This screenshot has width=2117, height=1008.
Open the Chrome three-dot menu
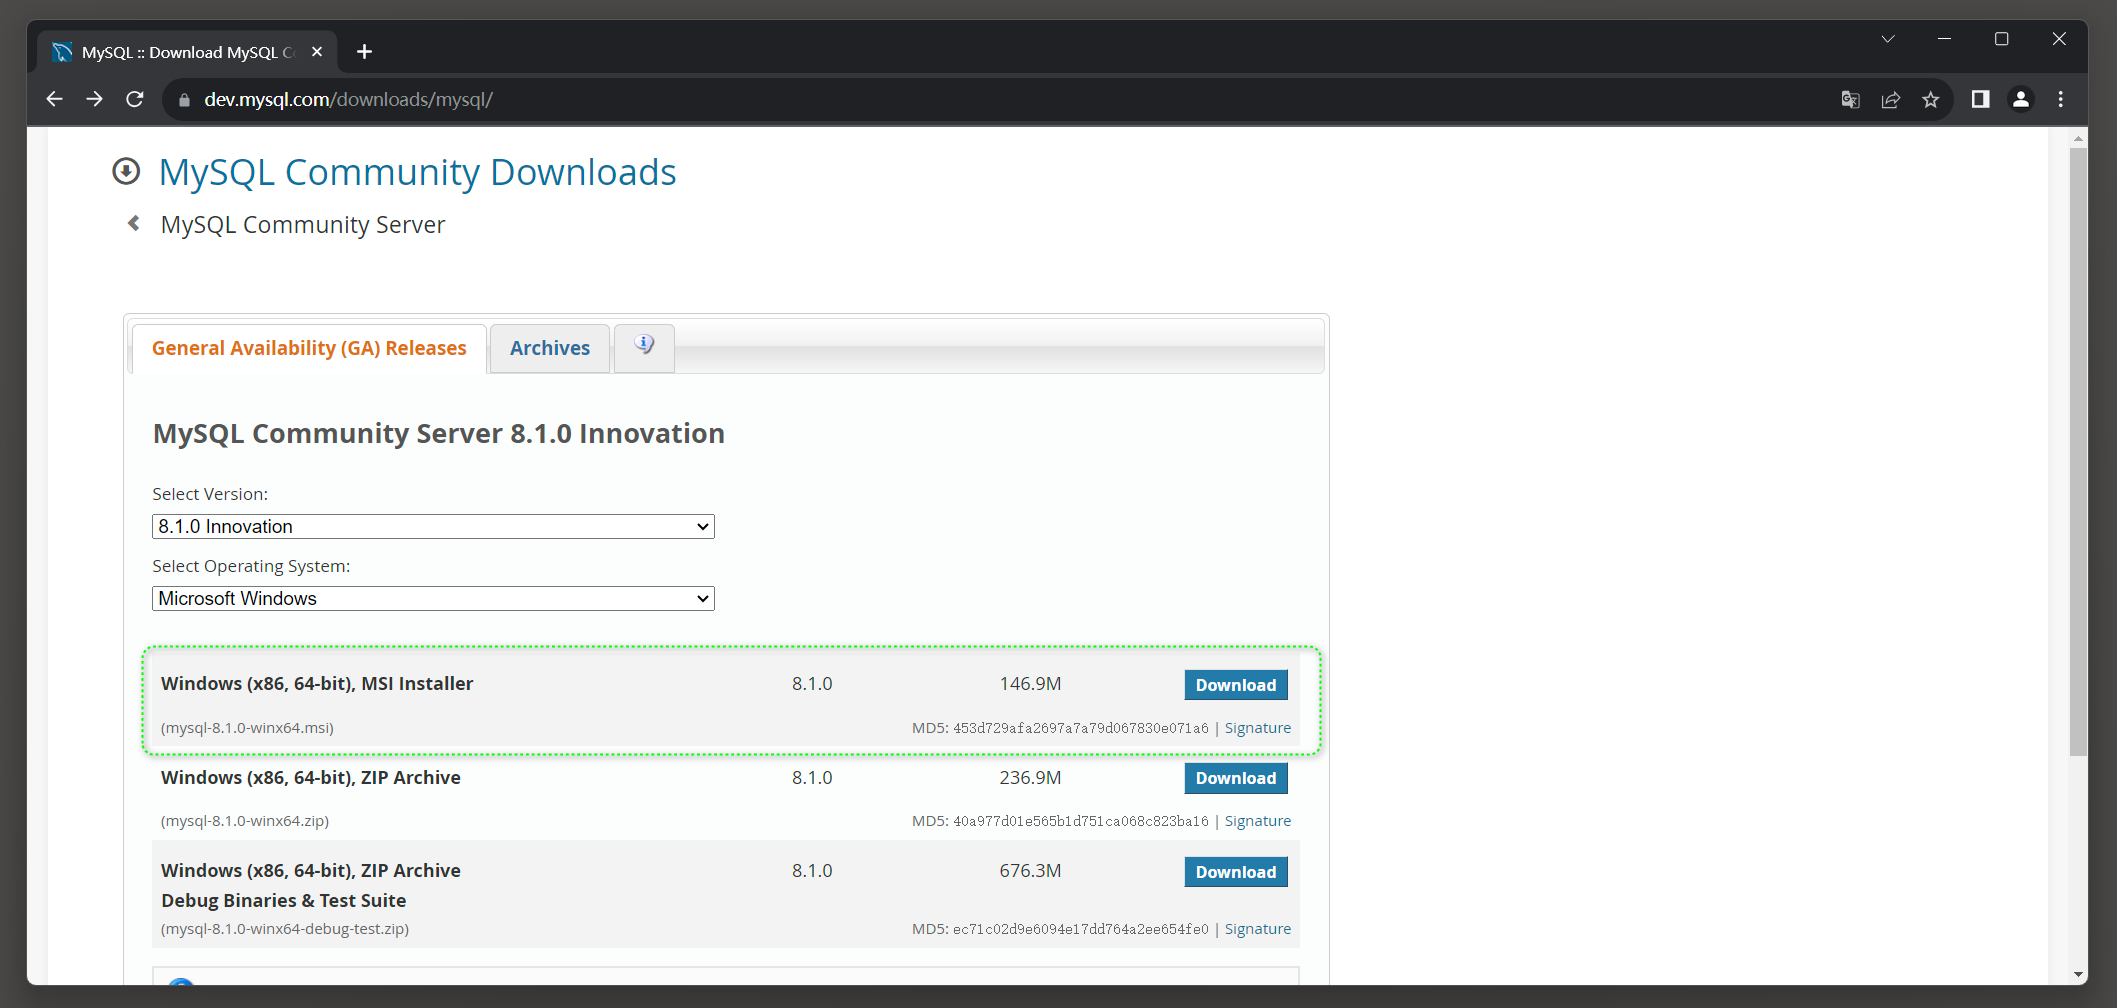pos(2061,99)
